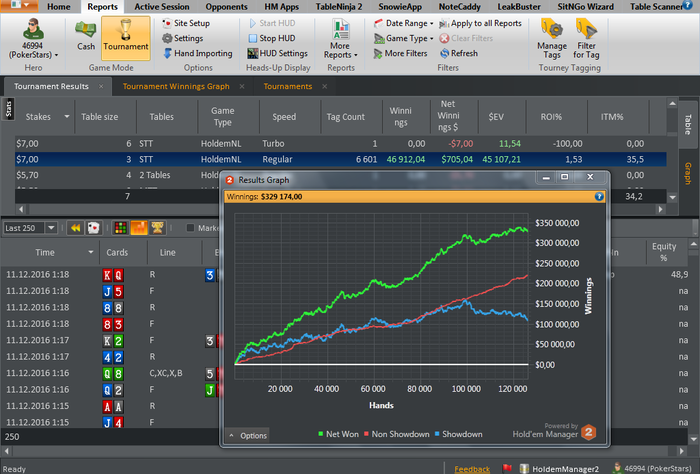Viewport: 700px width, 474px height.
Task: Sort by ITM% column header
Action: click(x=612, y=116)
